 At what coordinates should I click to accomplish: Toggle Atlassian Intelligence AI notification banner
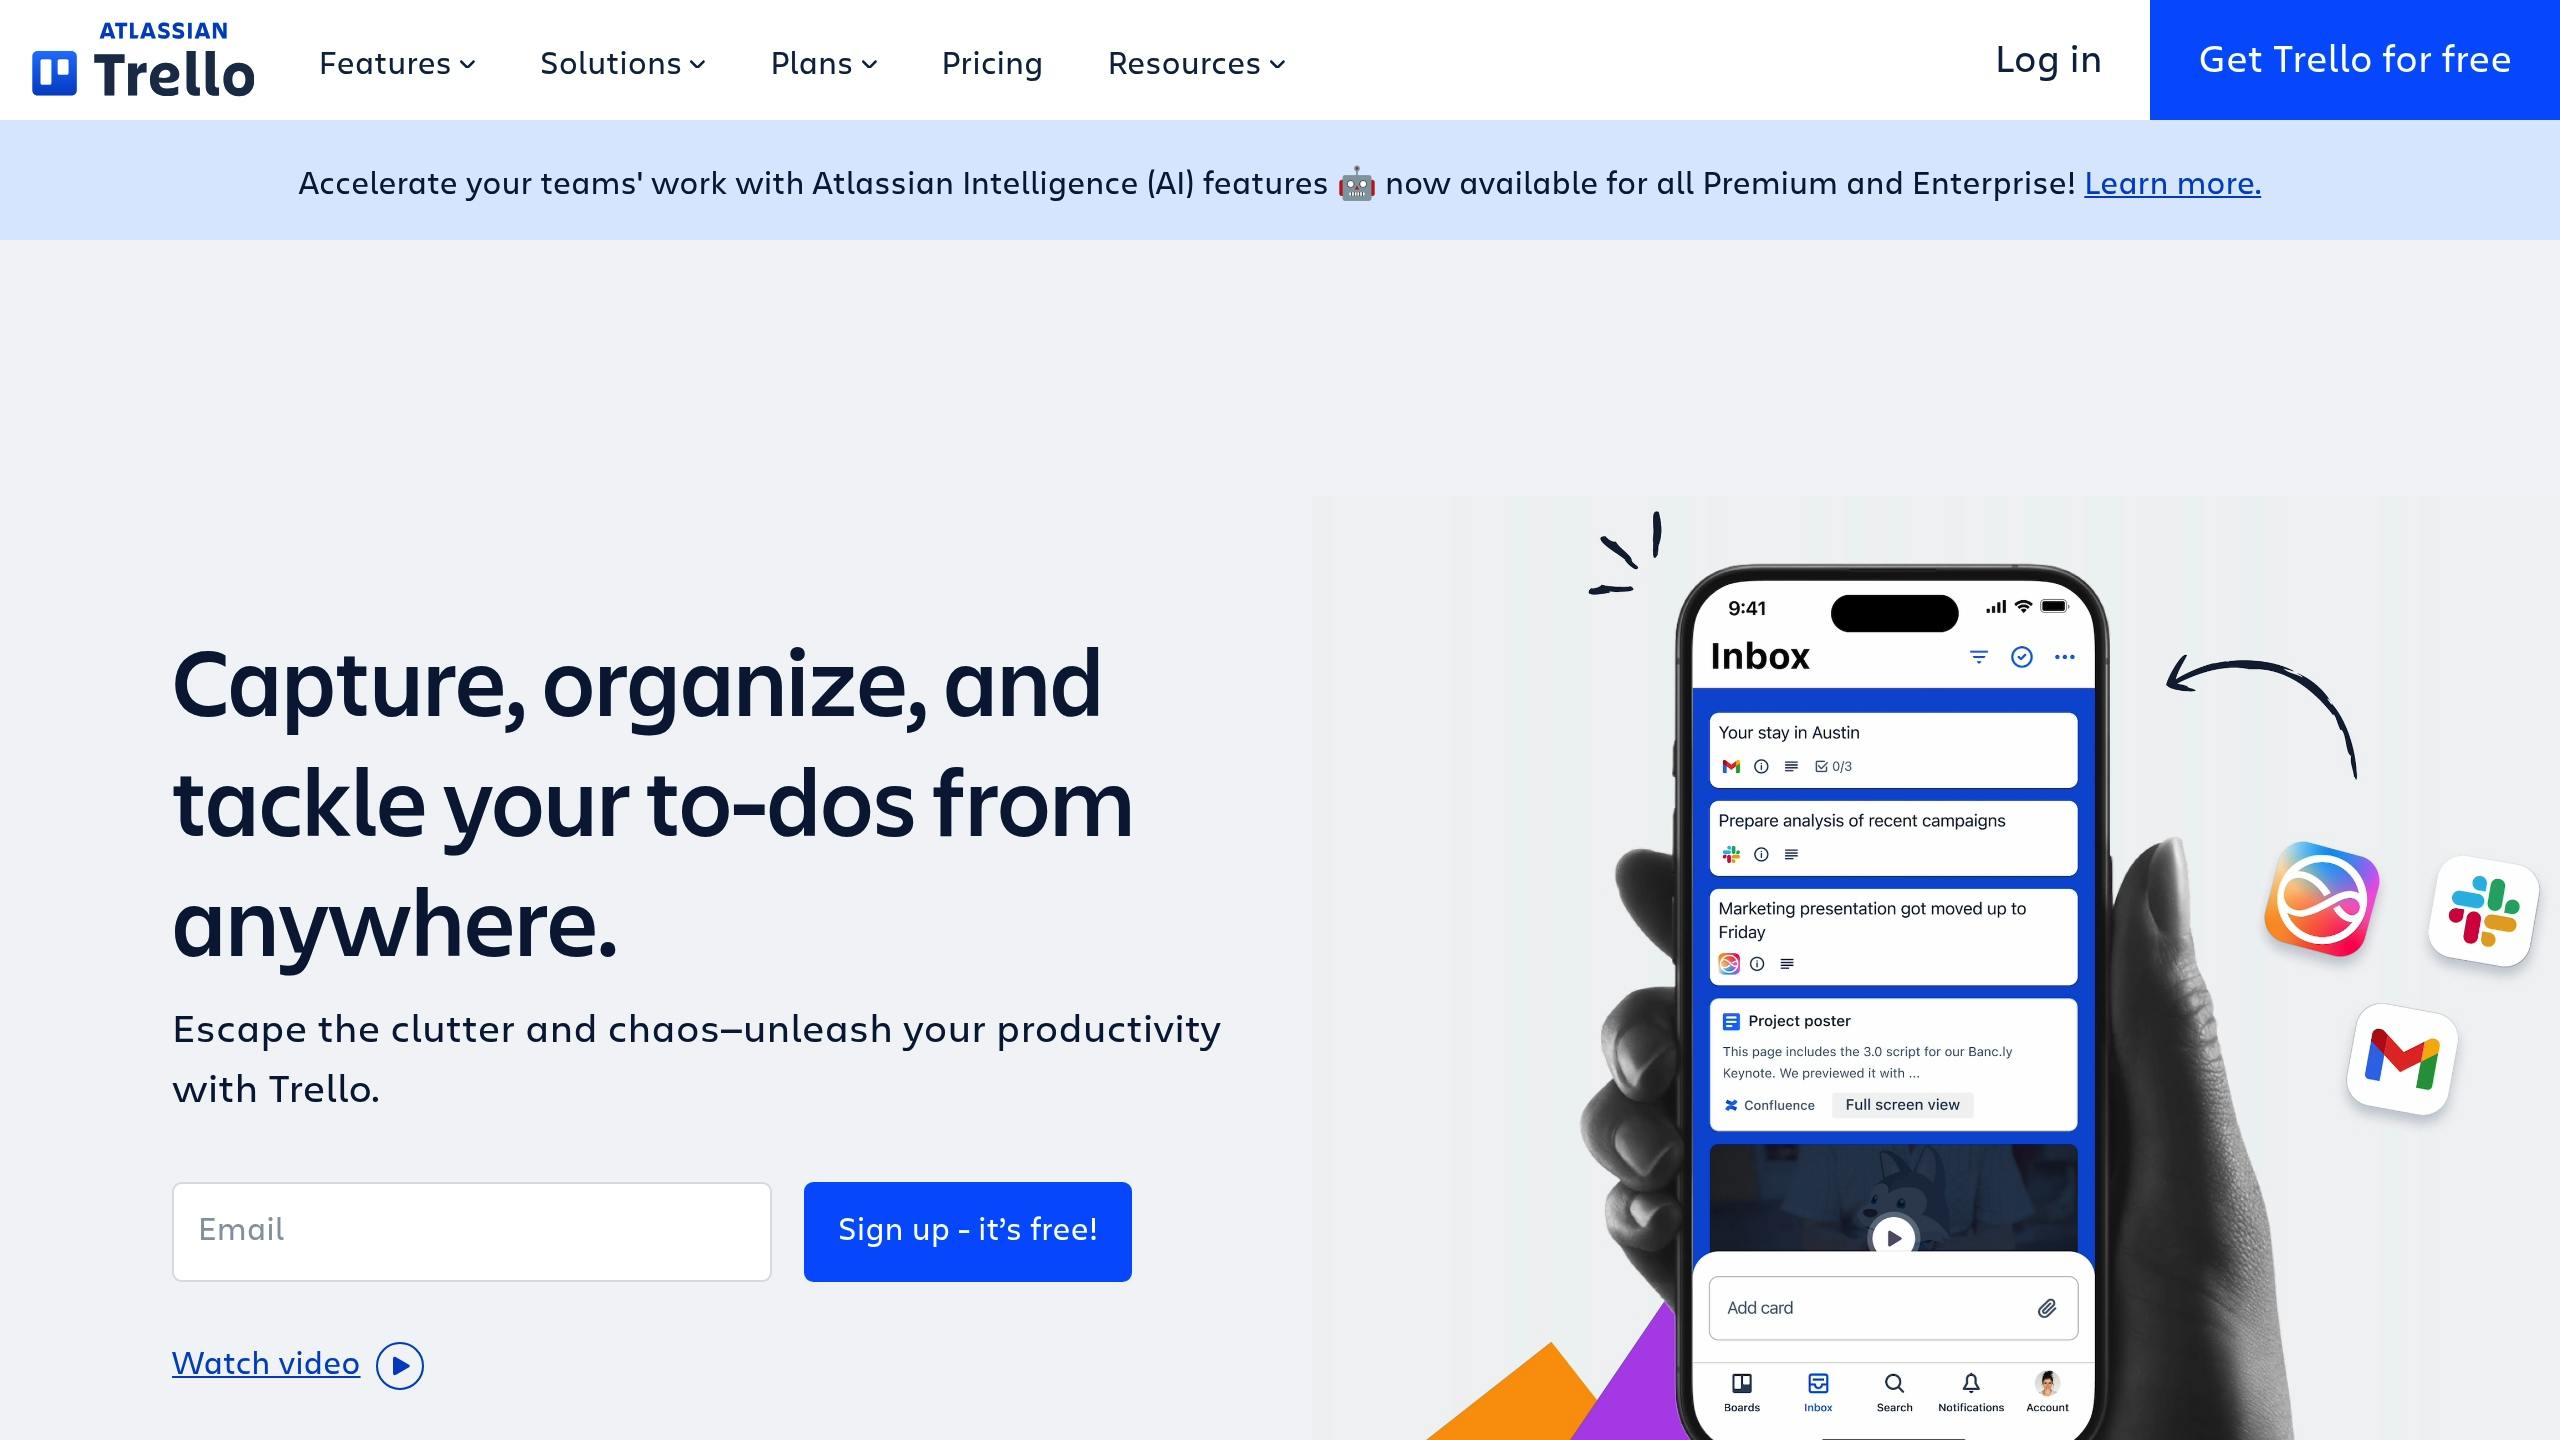coord(1280,181)
